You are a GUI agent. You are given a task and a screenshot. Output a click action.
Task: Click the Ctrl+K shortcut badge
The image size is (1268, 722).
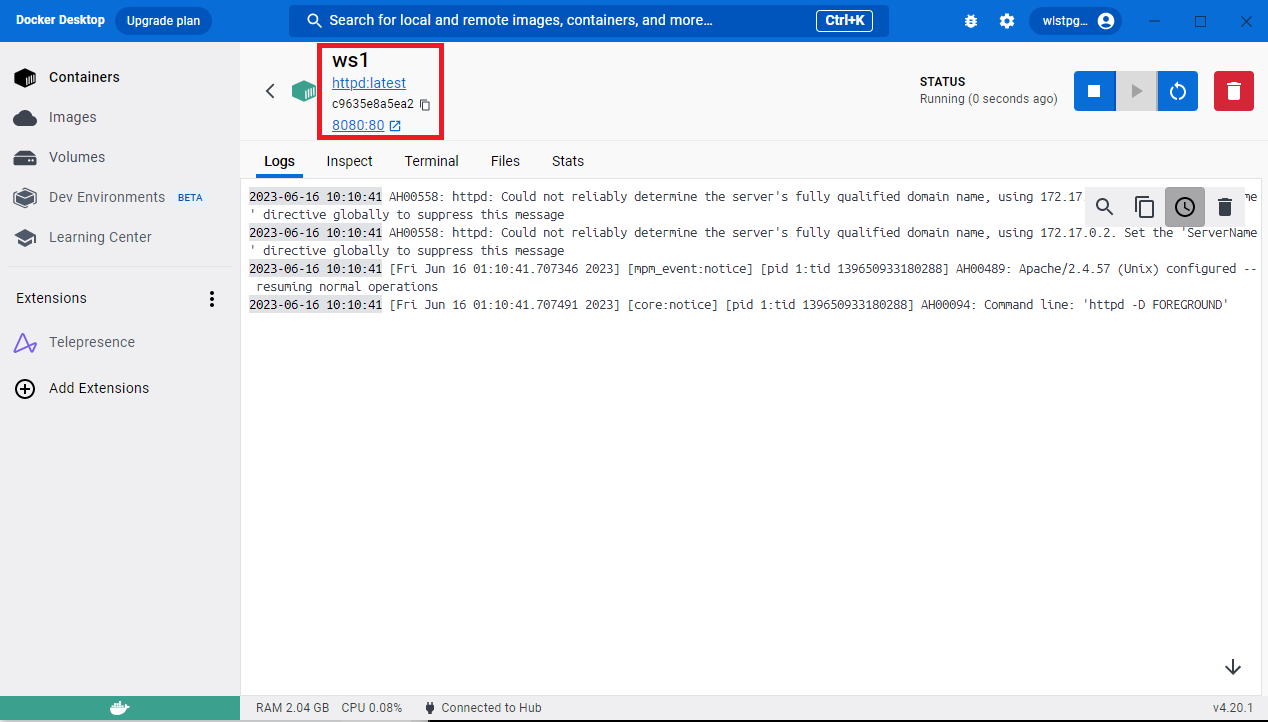pos(846,21)
